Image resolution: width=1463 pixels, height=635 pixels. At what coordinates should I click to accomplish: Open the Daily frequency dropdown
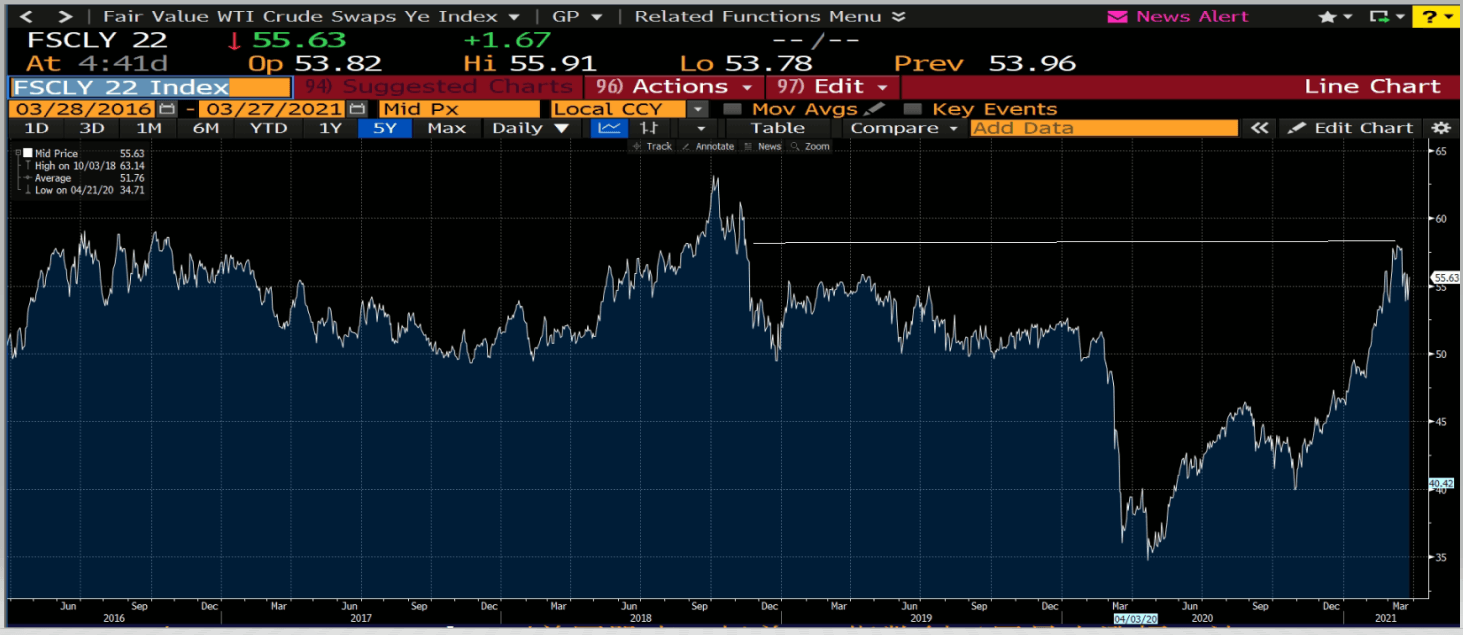(x=530, y=128)
